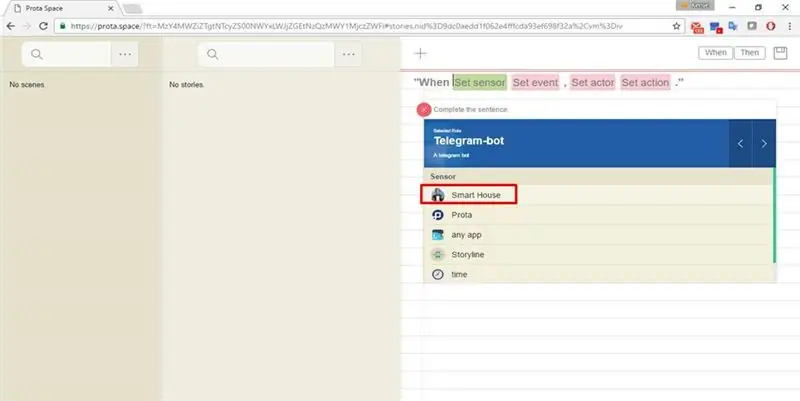800x401 pixels.
Task: Click the Then button
Action: click(x=749, y=53)
